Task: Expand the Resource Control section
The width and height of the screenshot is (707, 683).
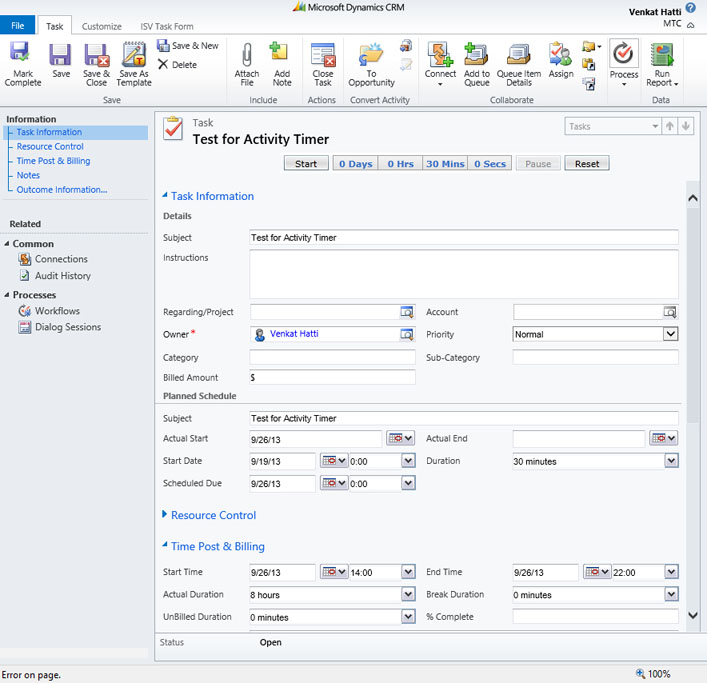Action: (213, 515)
